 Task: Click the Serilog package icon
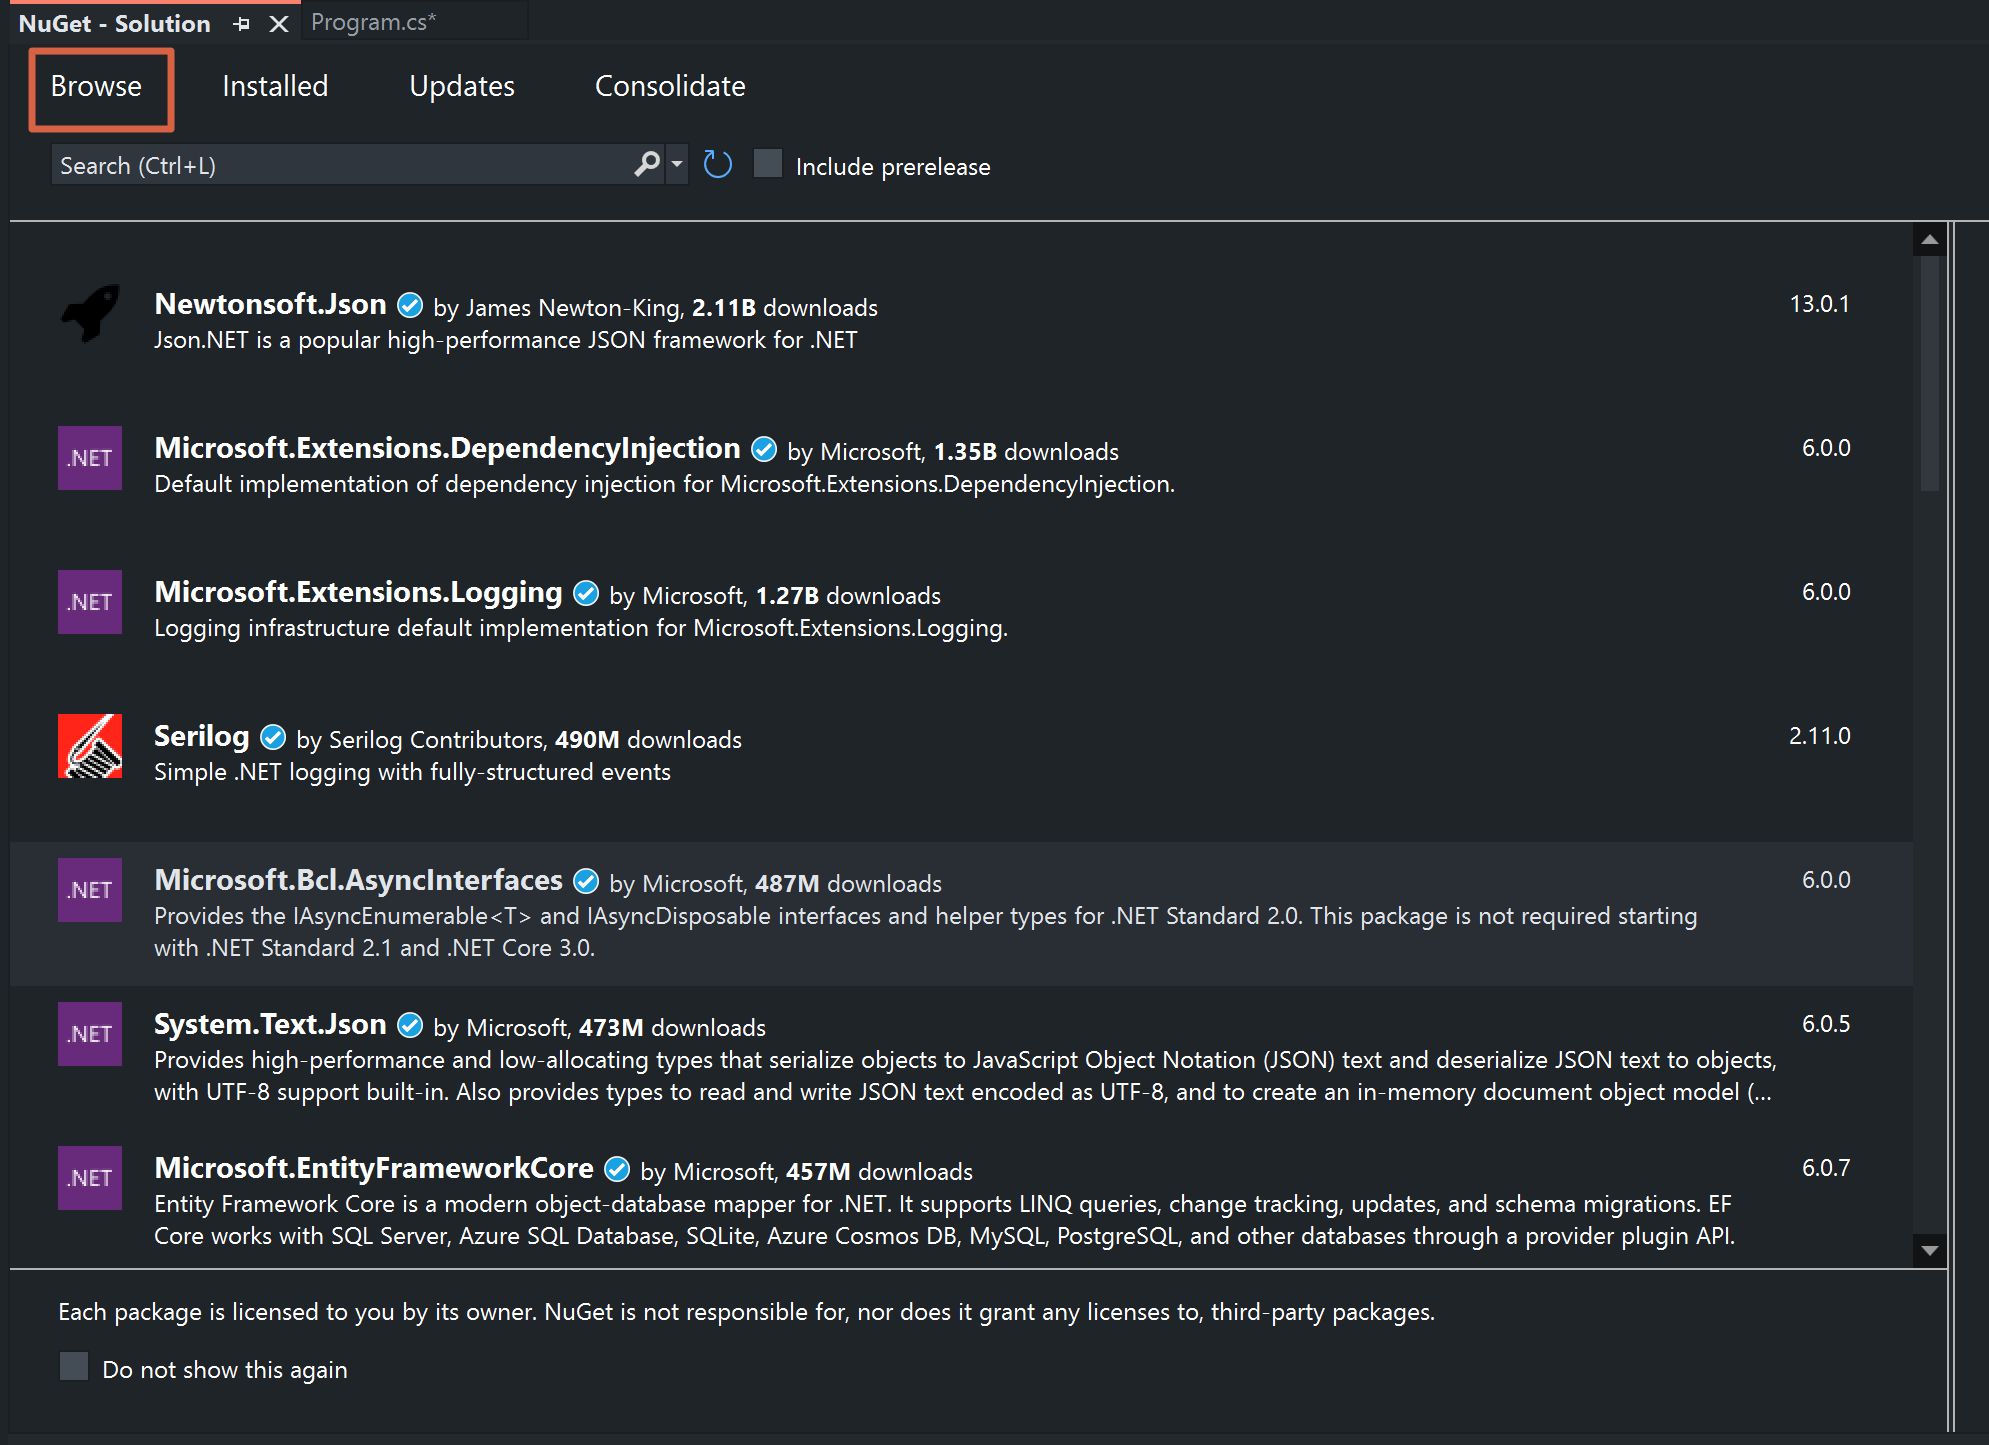90,746
